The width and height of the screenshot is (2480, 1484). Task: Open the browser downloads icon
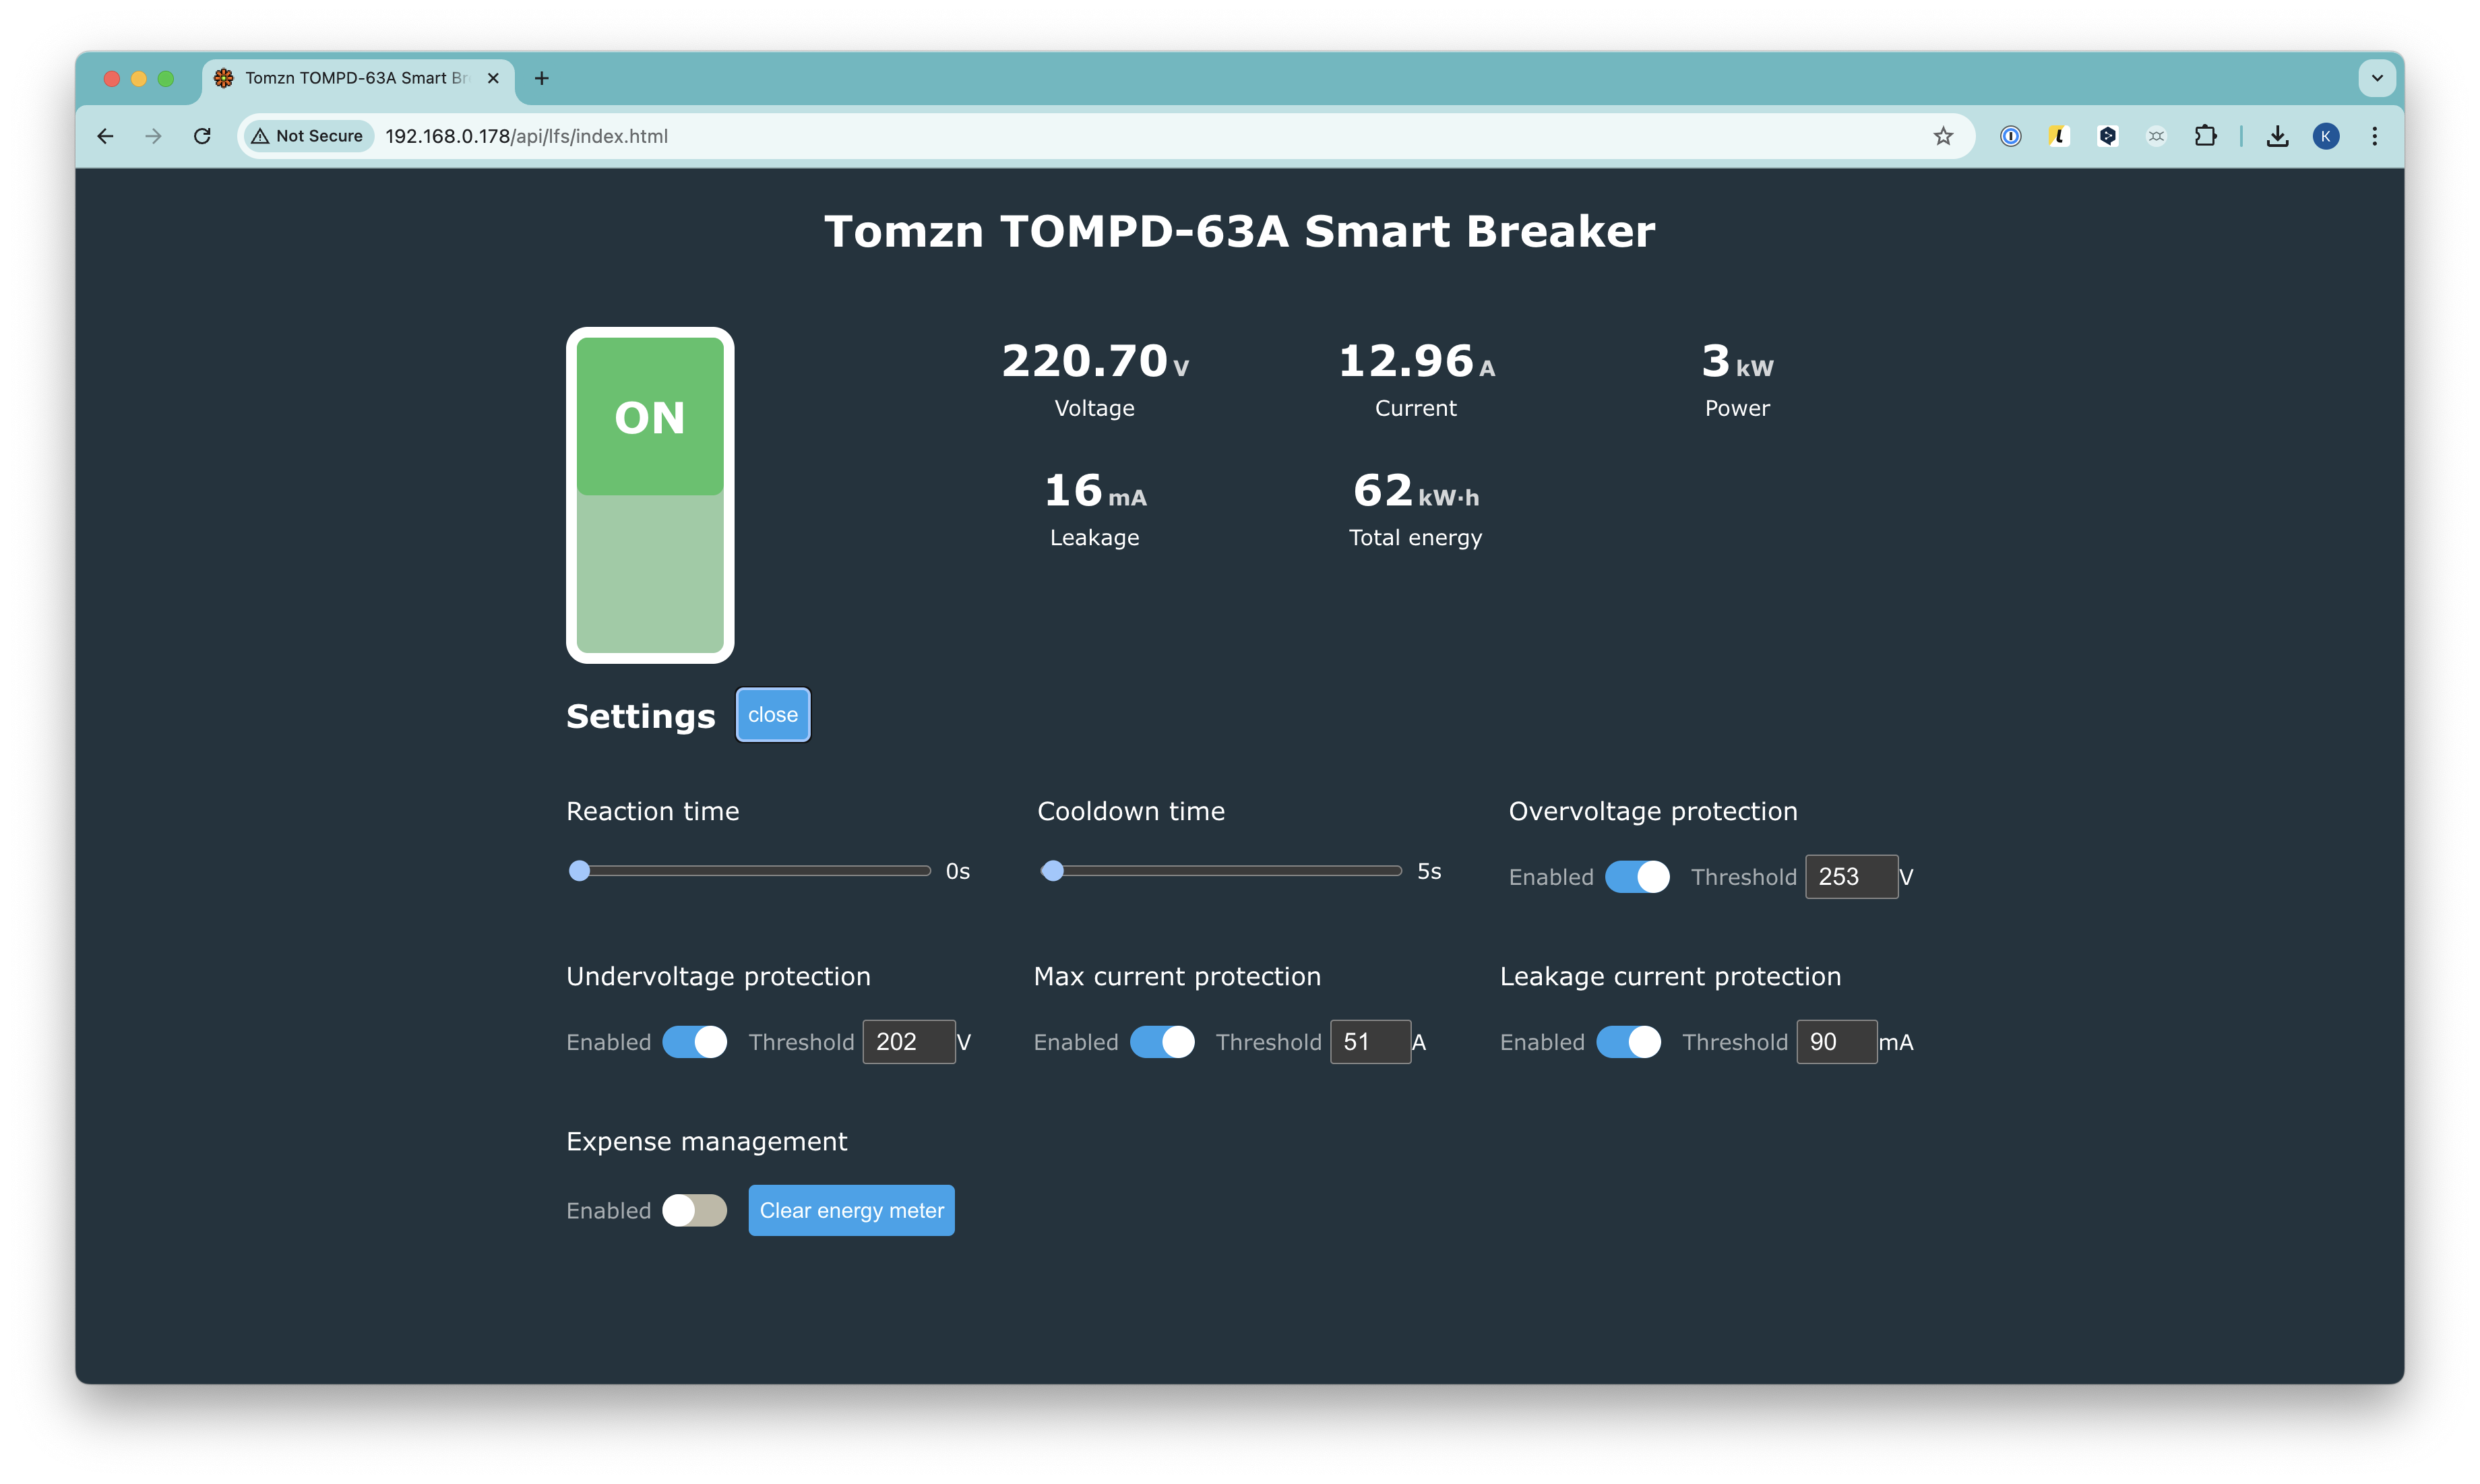coord(2277,136)
